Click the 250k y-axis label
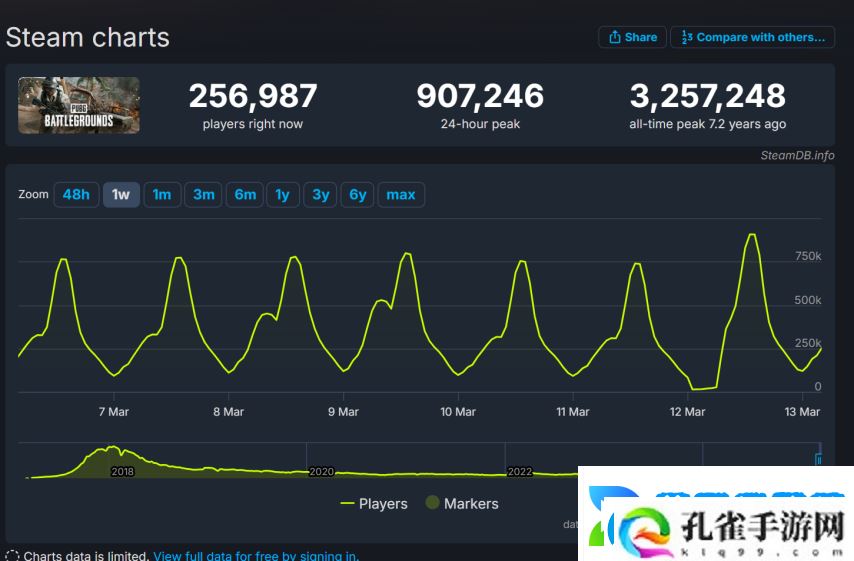This screenshot has width=854, height=561. tap(808, 343)
